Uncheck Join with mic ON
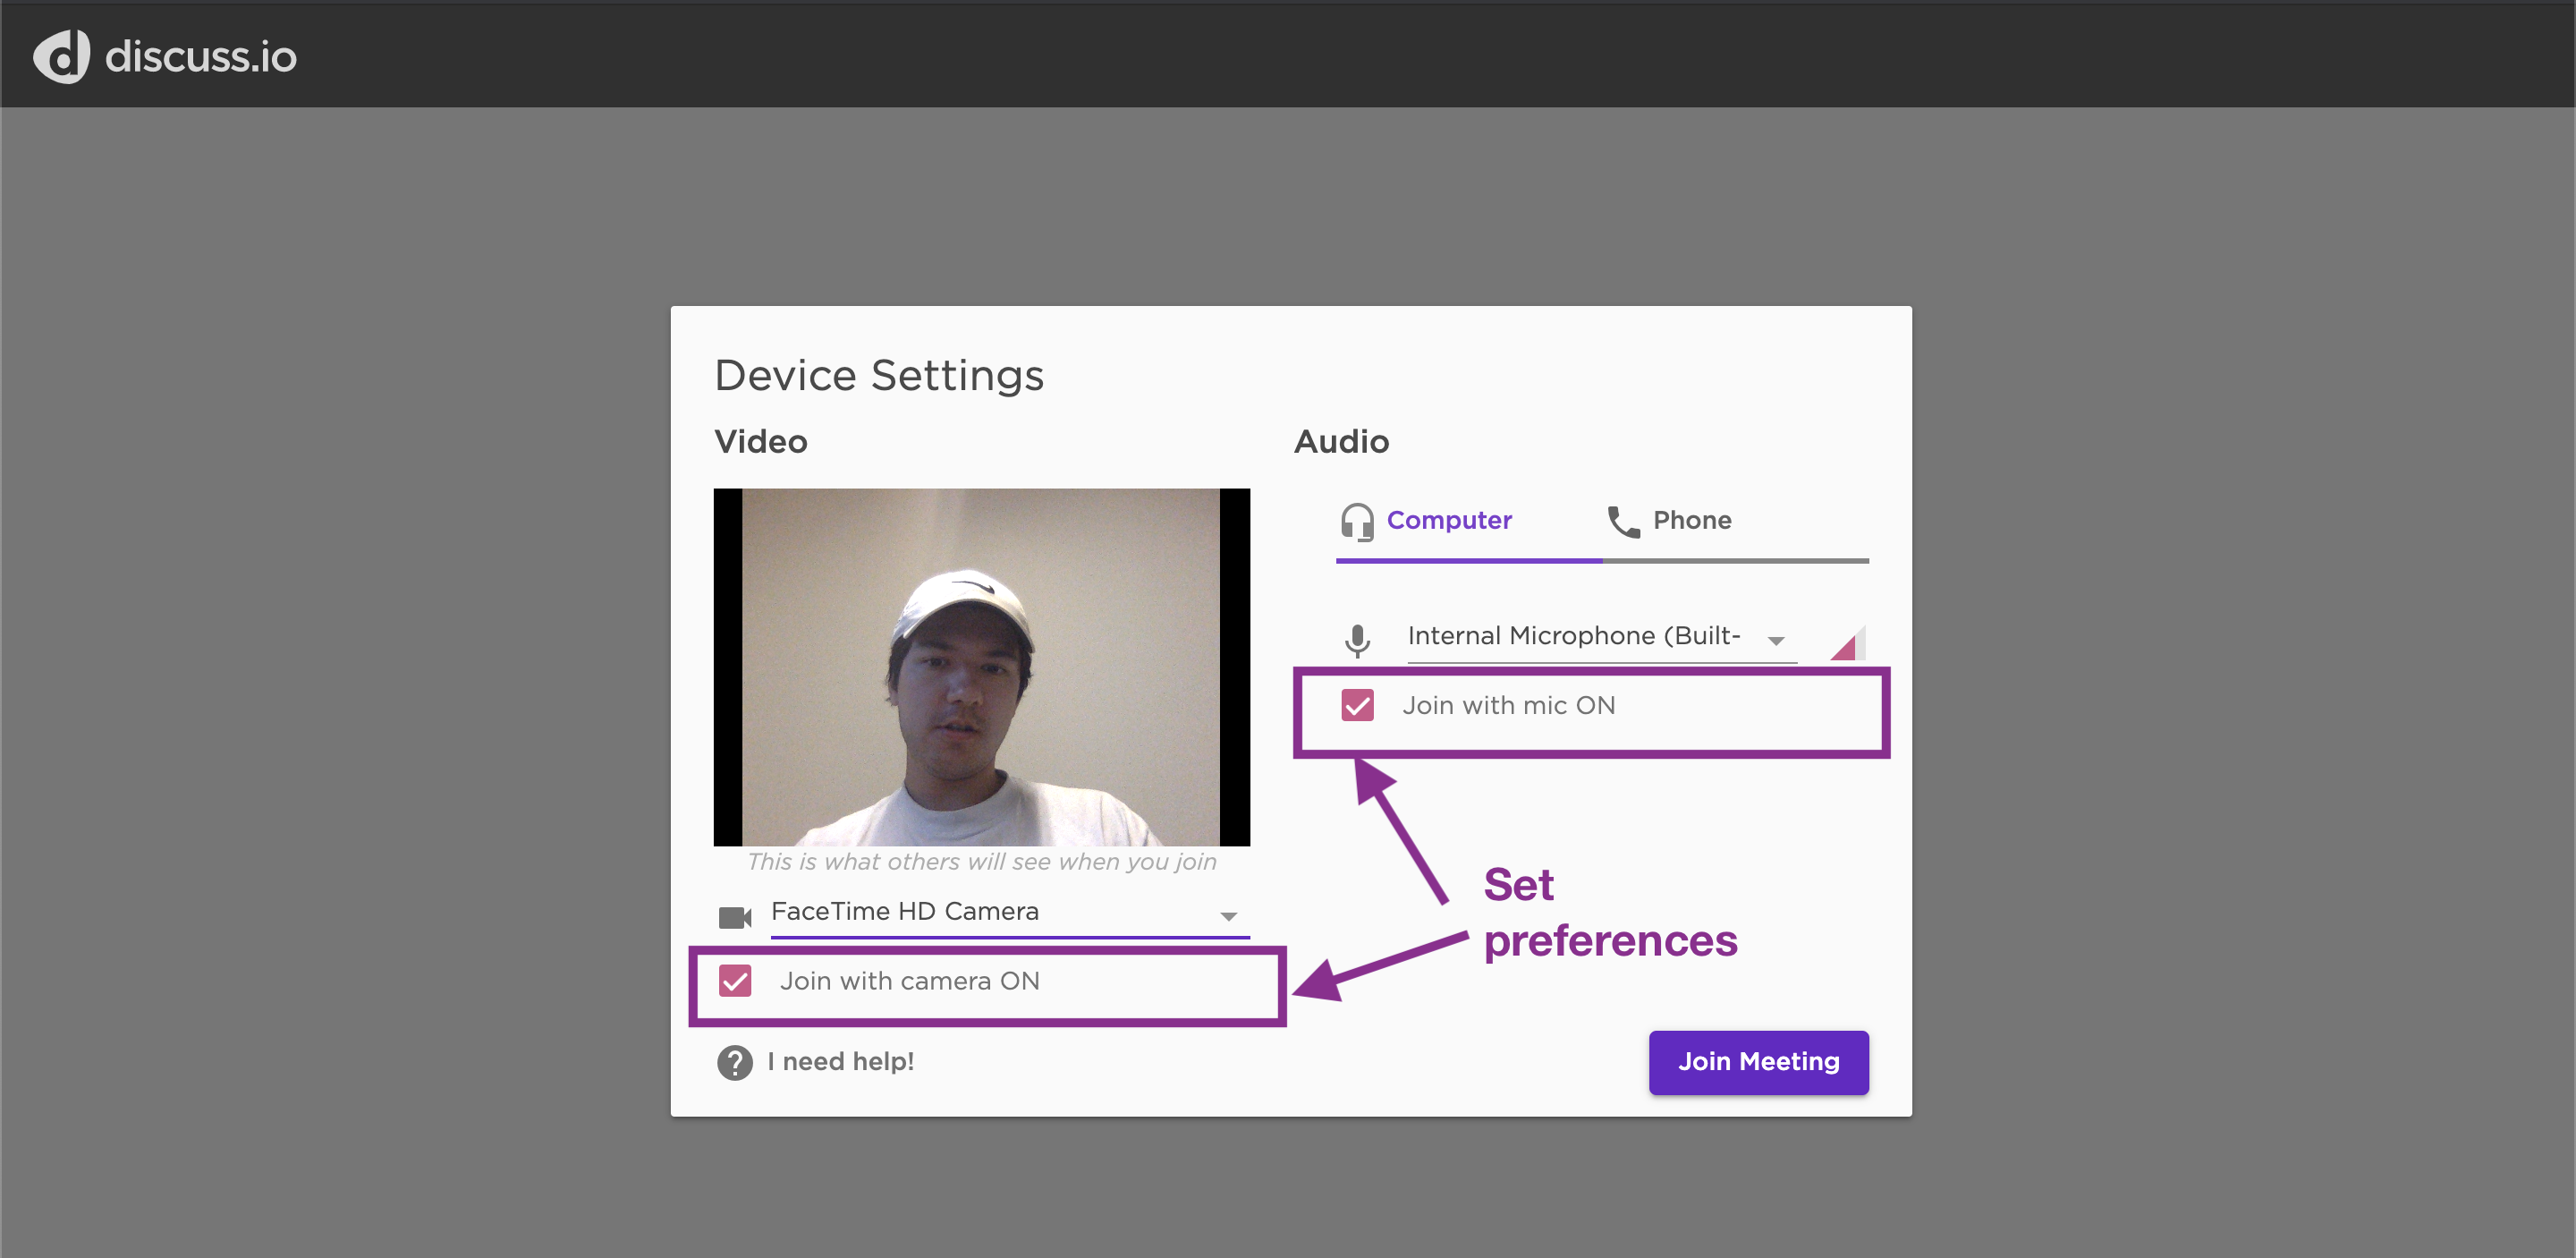 1357,706
